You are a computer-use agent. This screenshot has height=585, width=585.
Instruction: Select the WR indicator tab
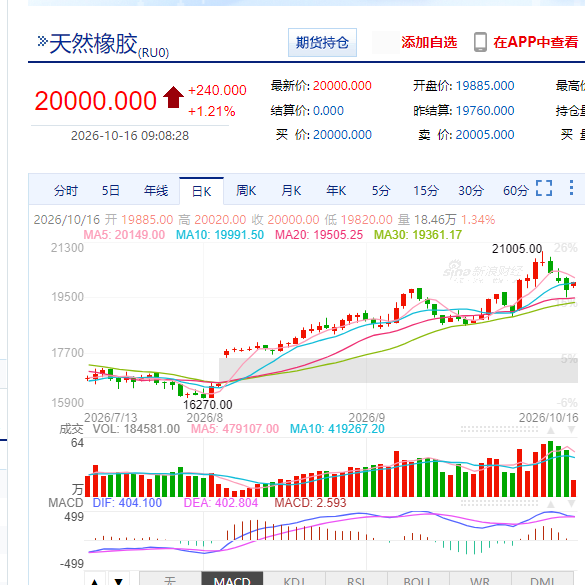point(480,579)
